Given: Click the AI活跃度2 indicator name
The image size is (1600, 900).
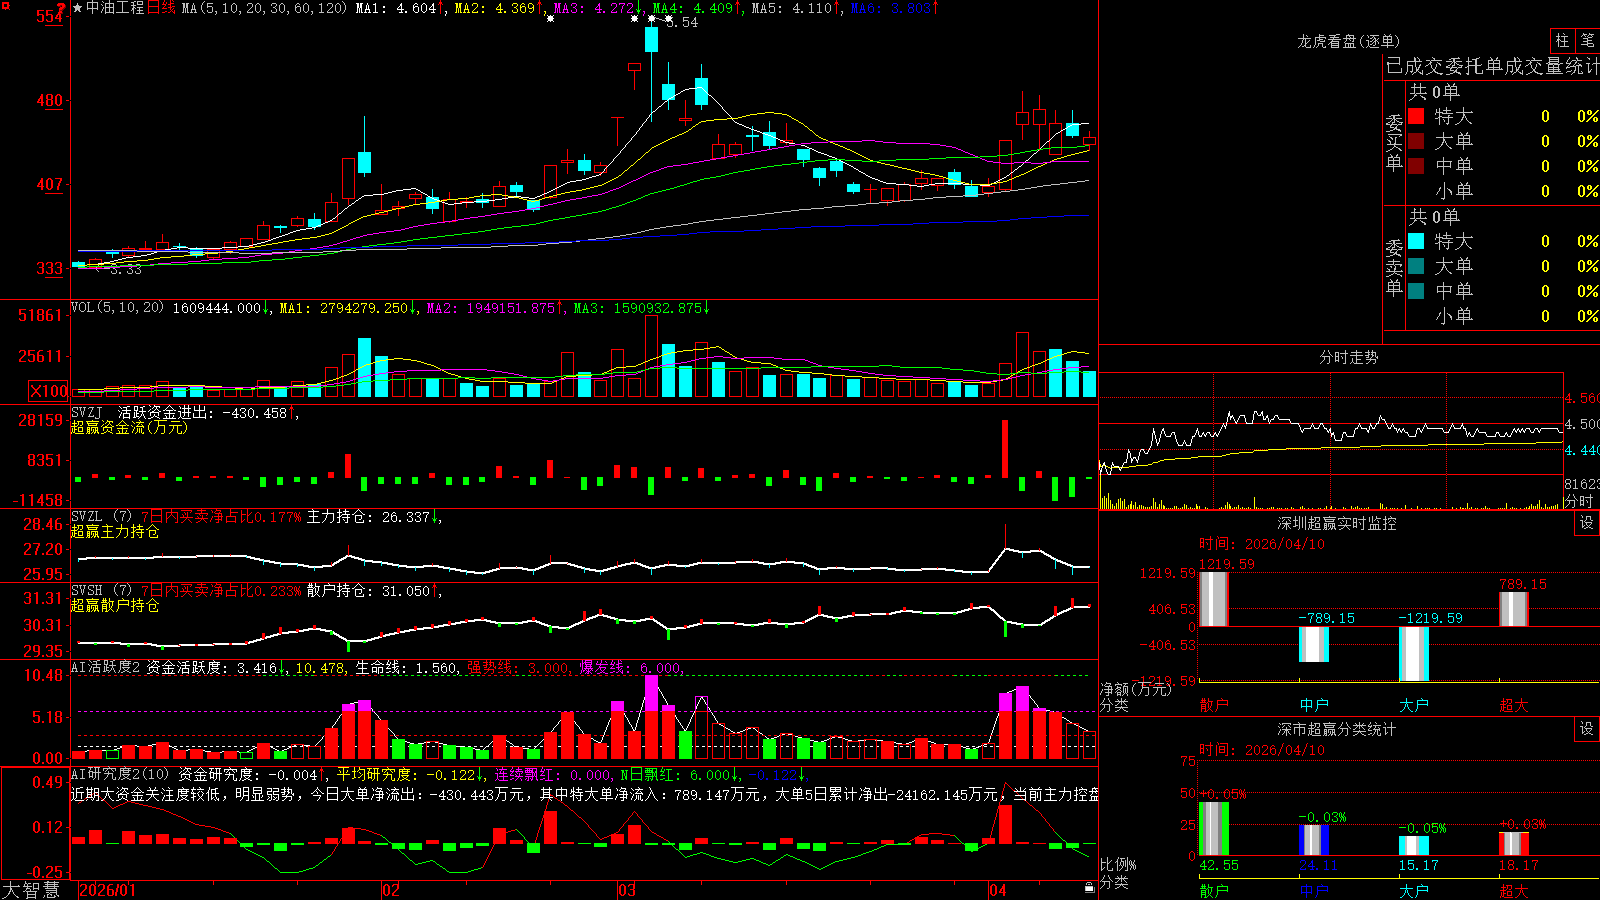Looking at the screenshot, I should click(x=106, y=667).
